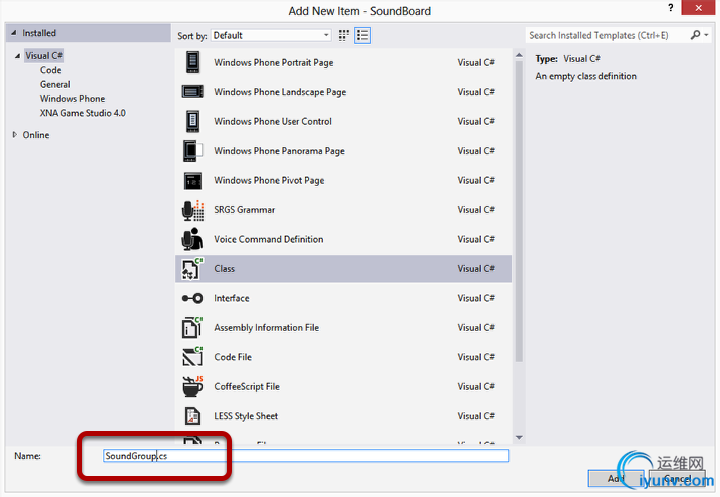Open the Sort by Default dropdown
720x497 pixels.
tap(271, 35)
